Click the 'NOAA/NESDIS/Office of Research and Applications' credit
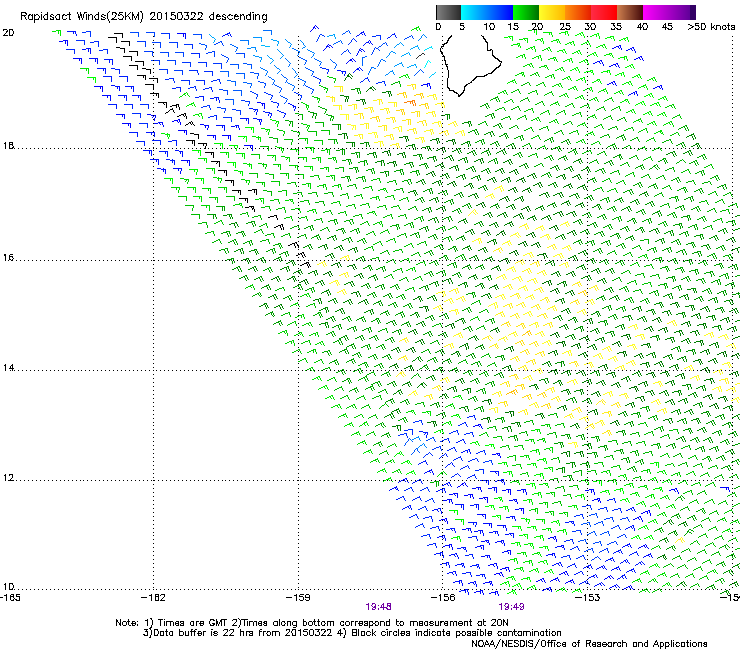 tap(589, 644)
